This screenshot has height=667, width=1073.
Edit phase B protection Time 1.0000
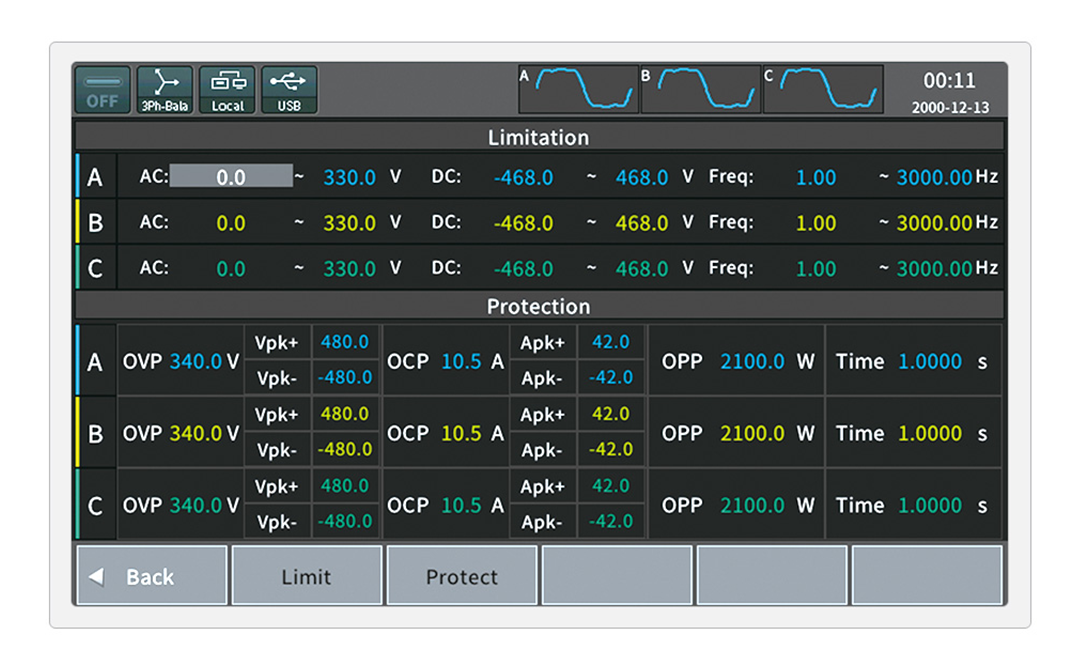[x=930, y=433]
